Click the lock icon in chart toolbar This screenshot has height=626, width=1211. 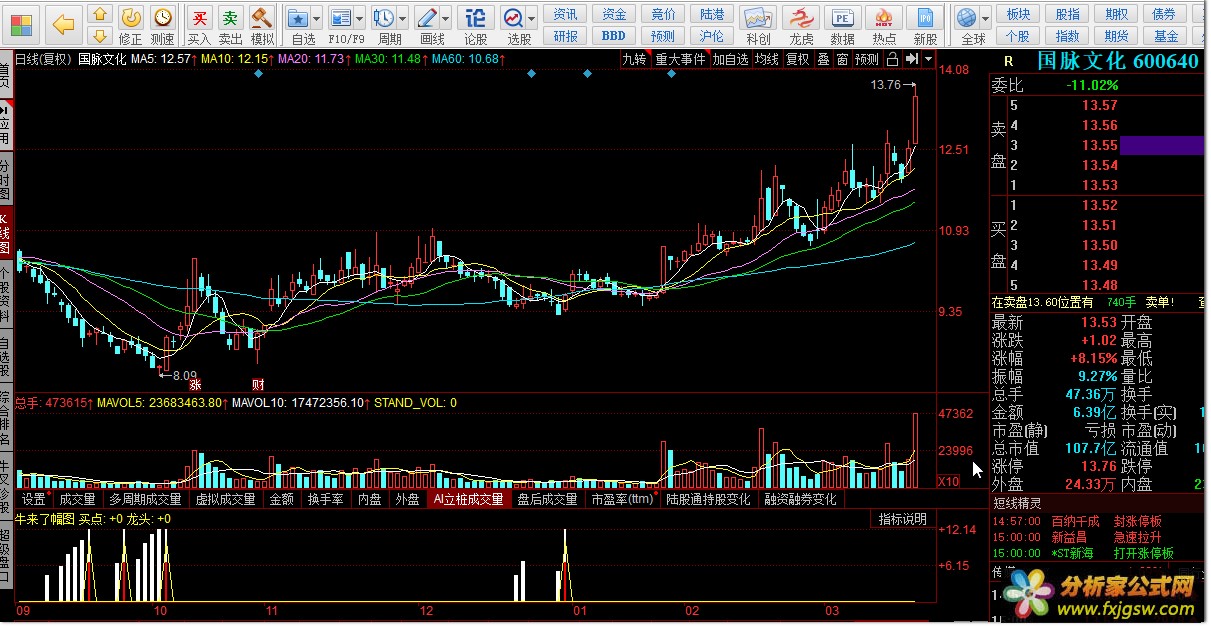coord(891,59)
